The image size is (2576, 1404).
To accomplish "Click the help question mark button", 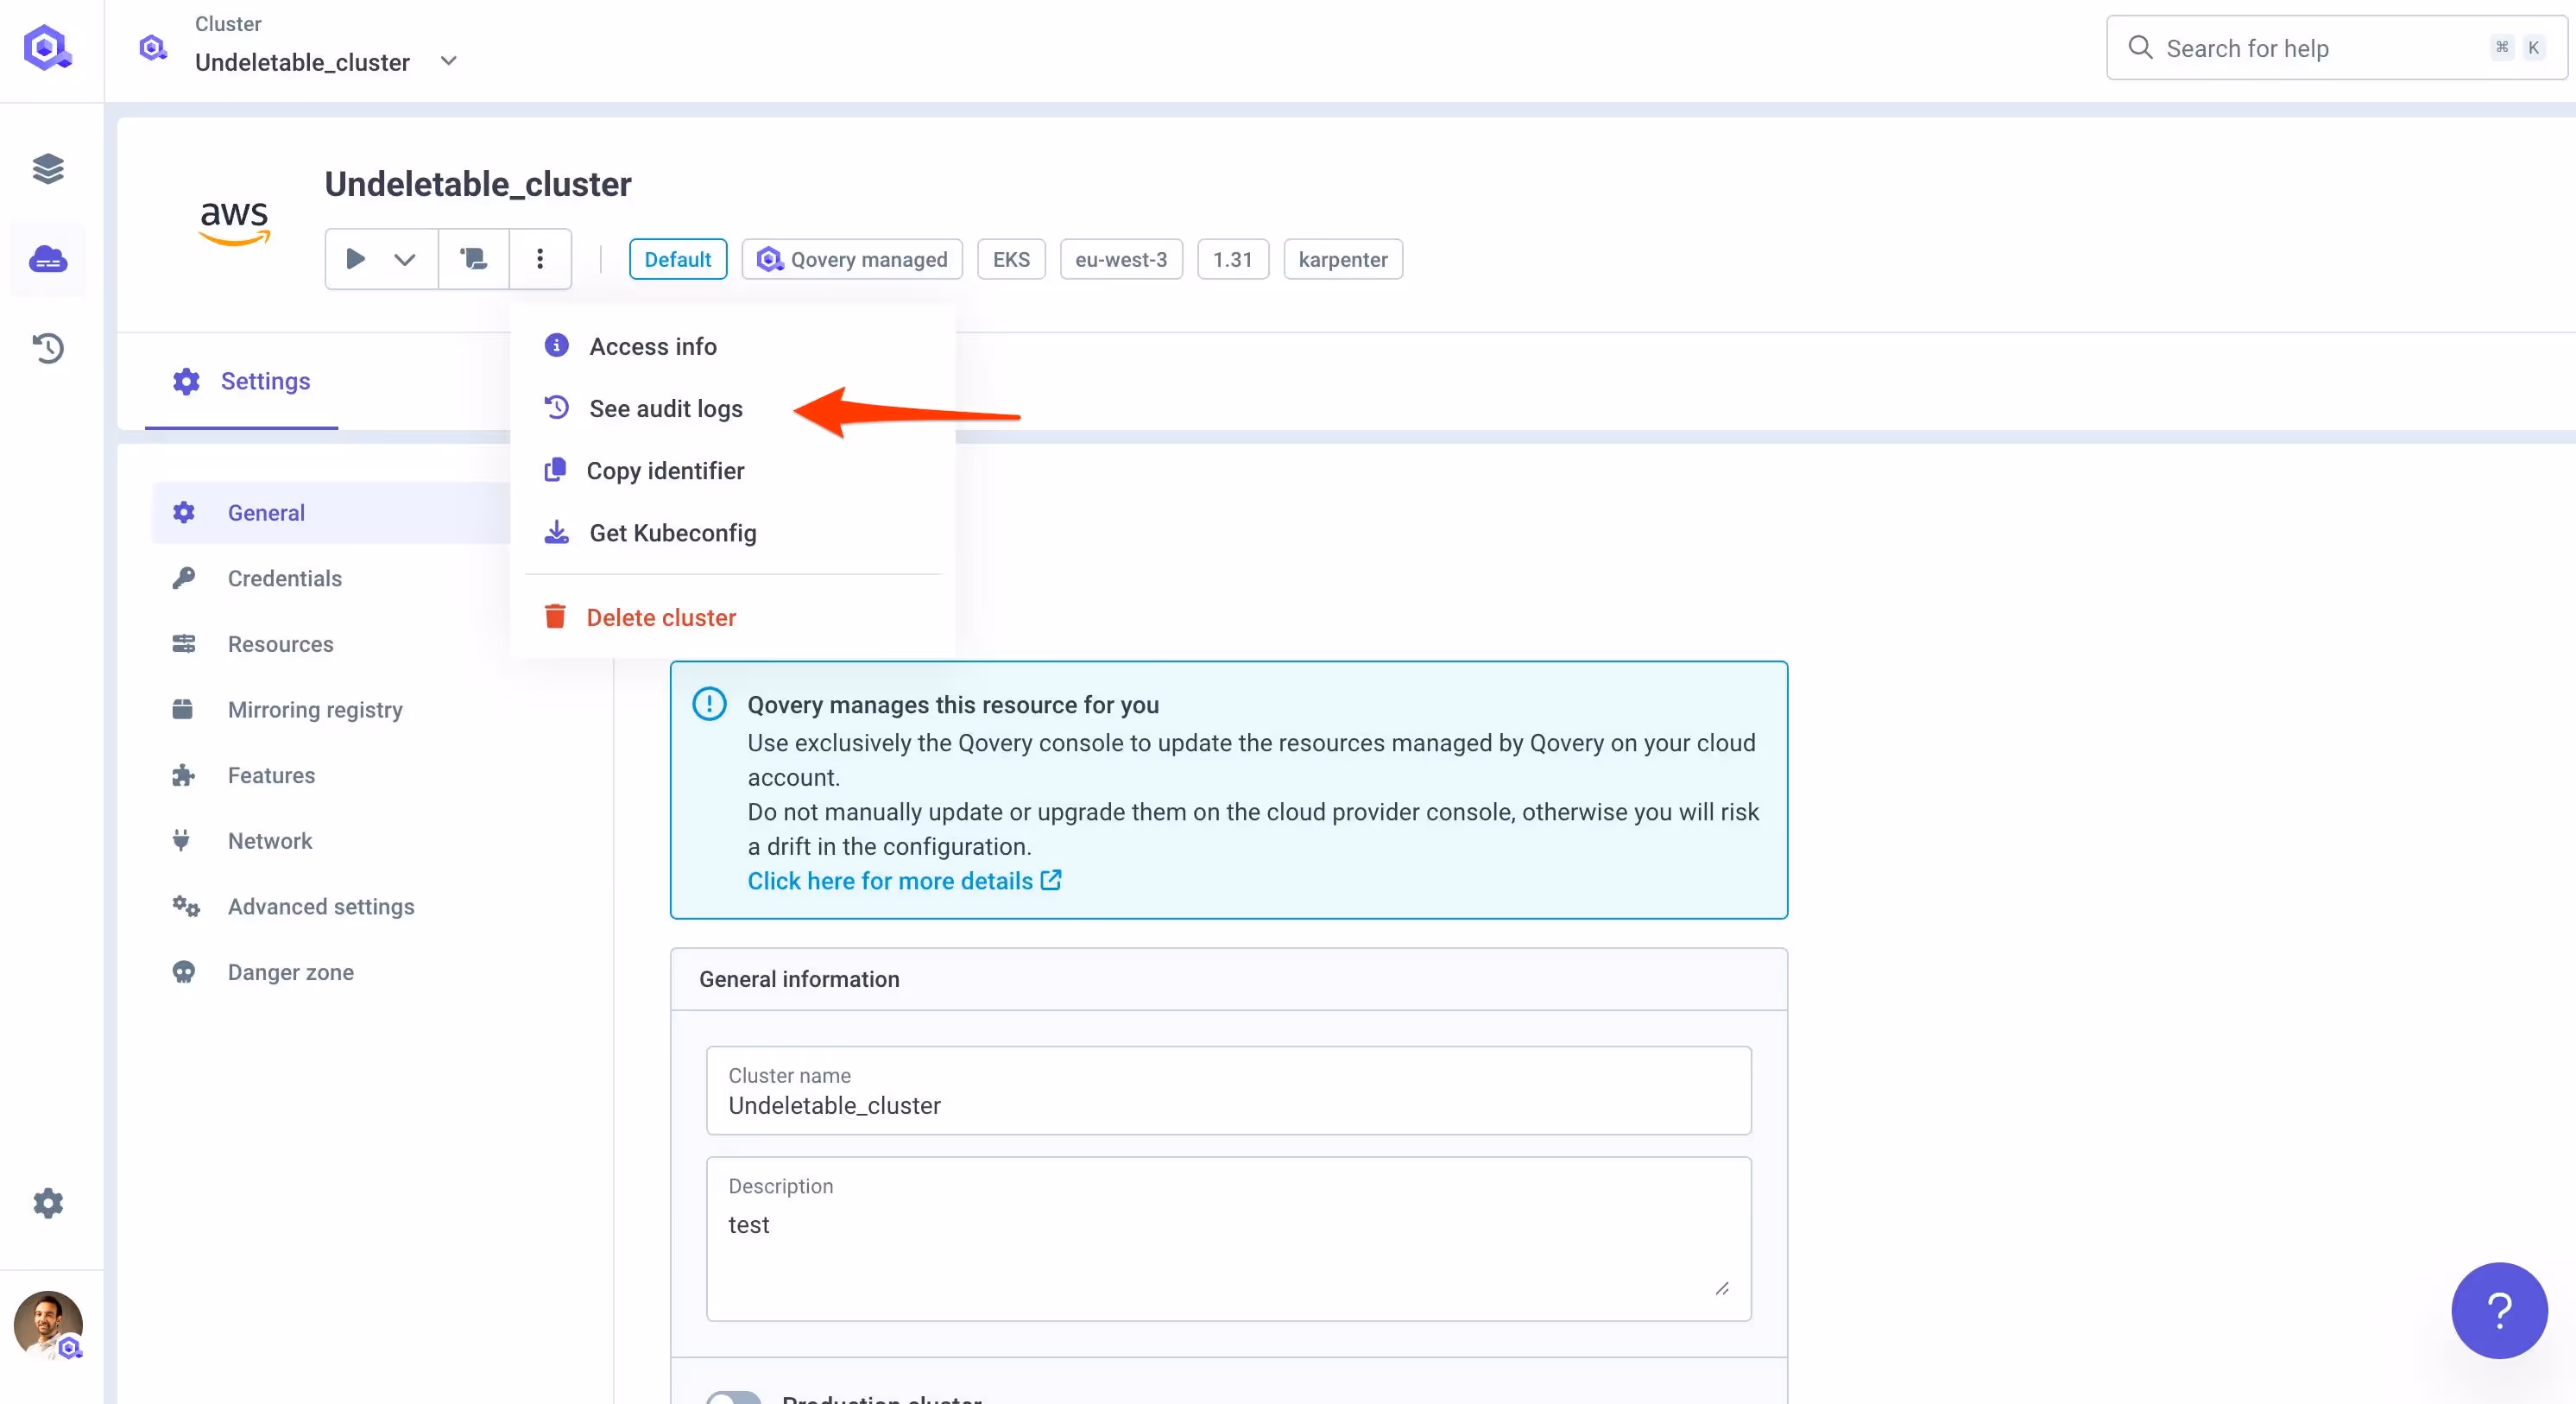I will [2498, 1310].
